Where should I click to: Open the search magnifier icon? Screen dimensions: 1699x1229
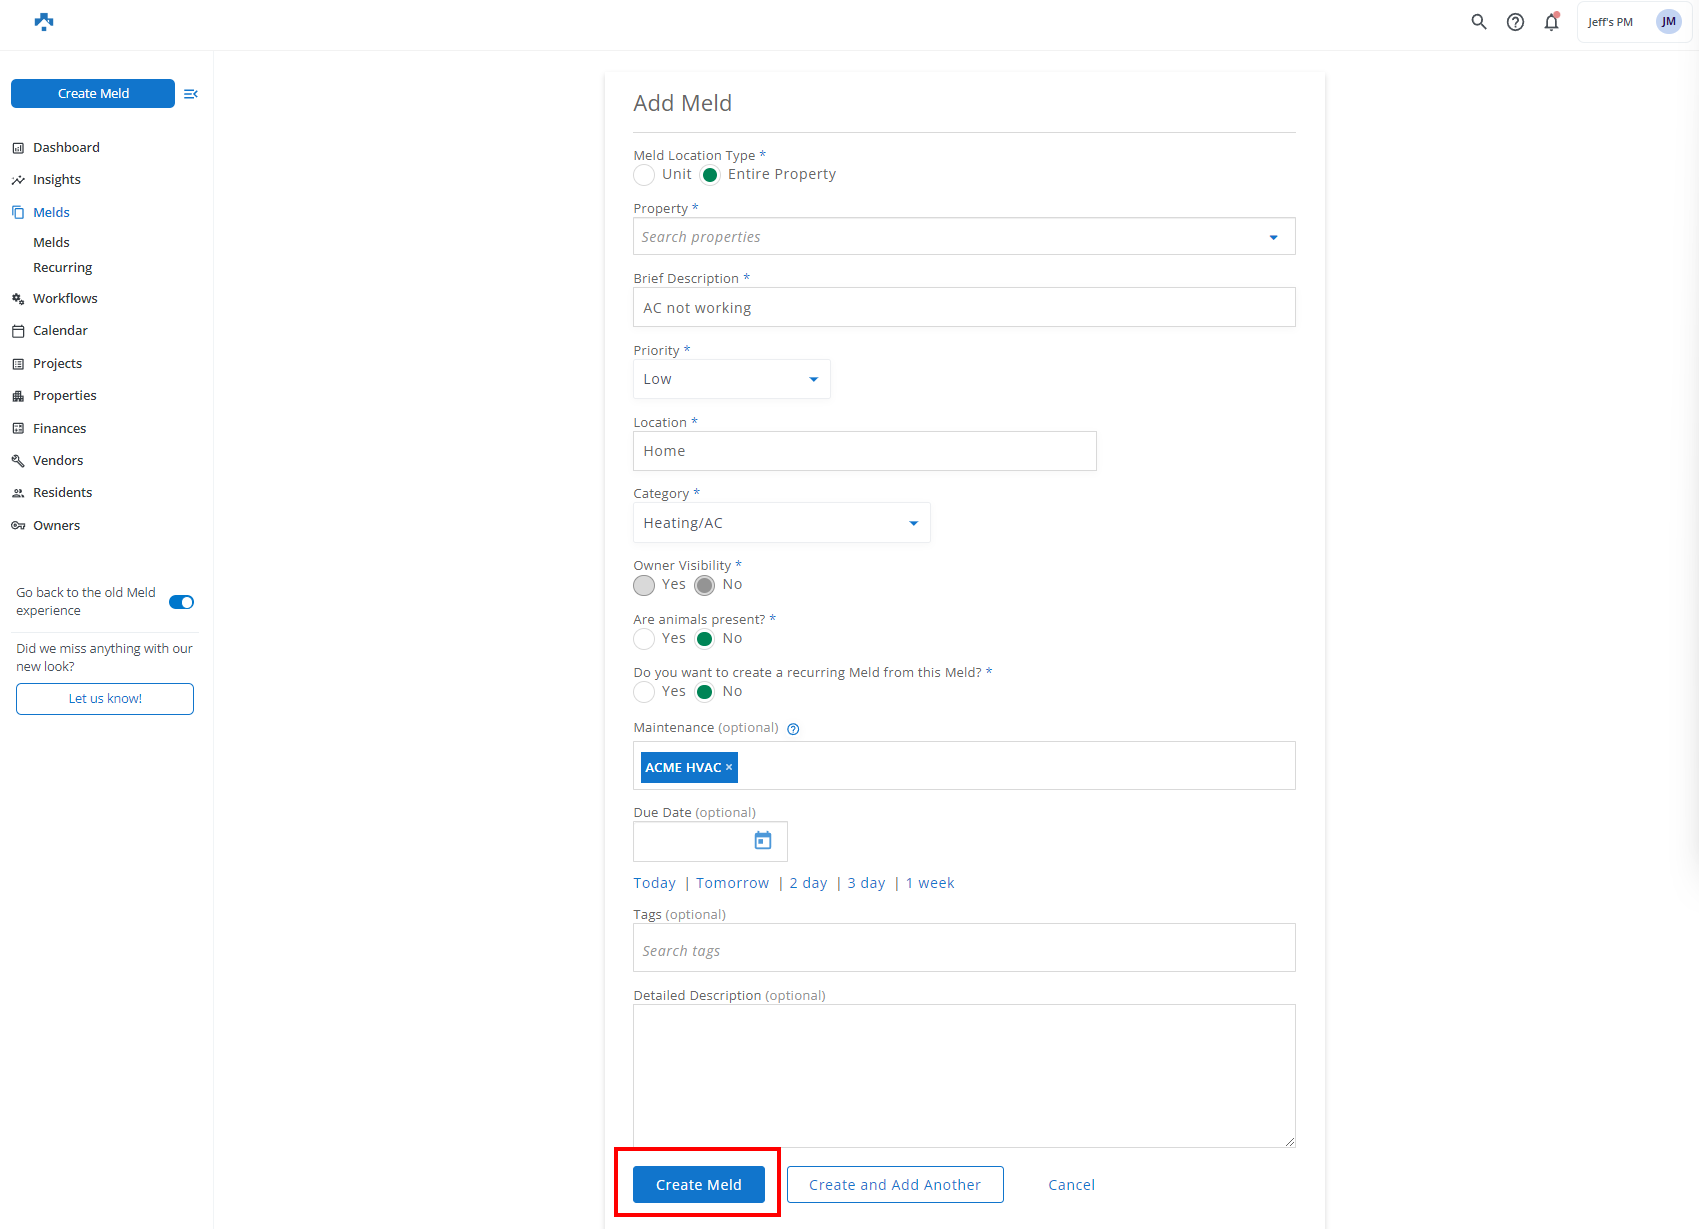tap(1478, 22)
